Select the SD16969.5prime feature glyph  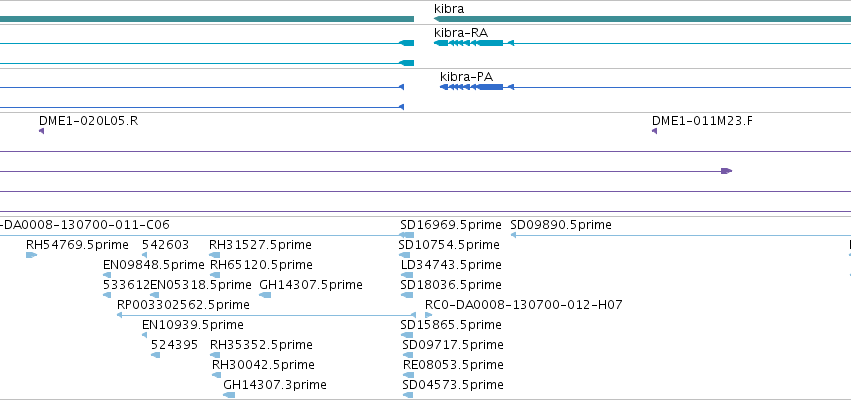[407, 235]
